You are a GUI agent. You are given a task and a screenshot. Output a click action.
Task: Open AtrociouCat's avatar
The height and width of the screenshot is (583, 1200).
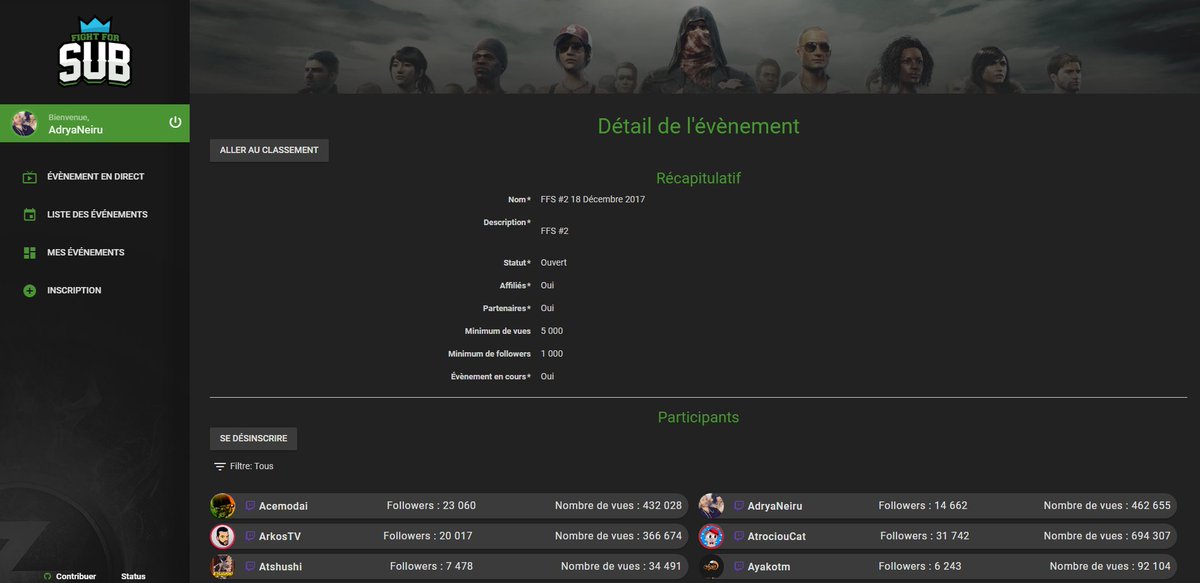click(x=712, y=536)
